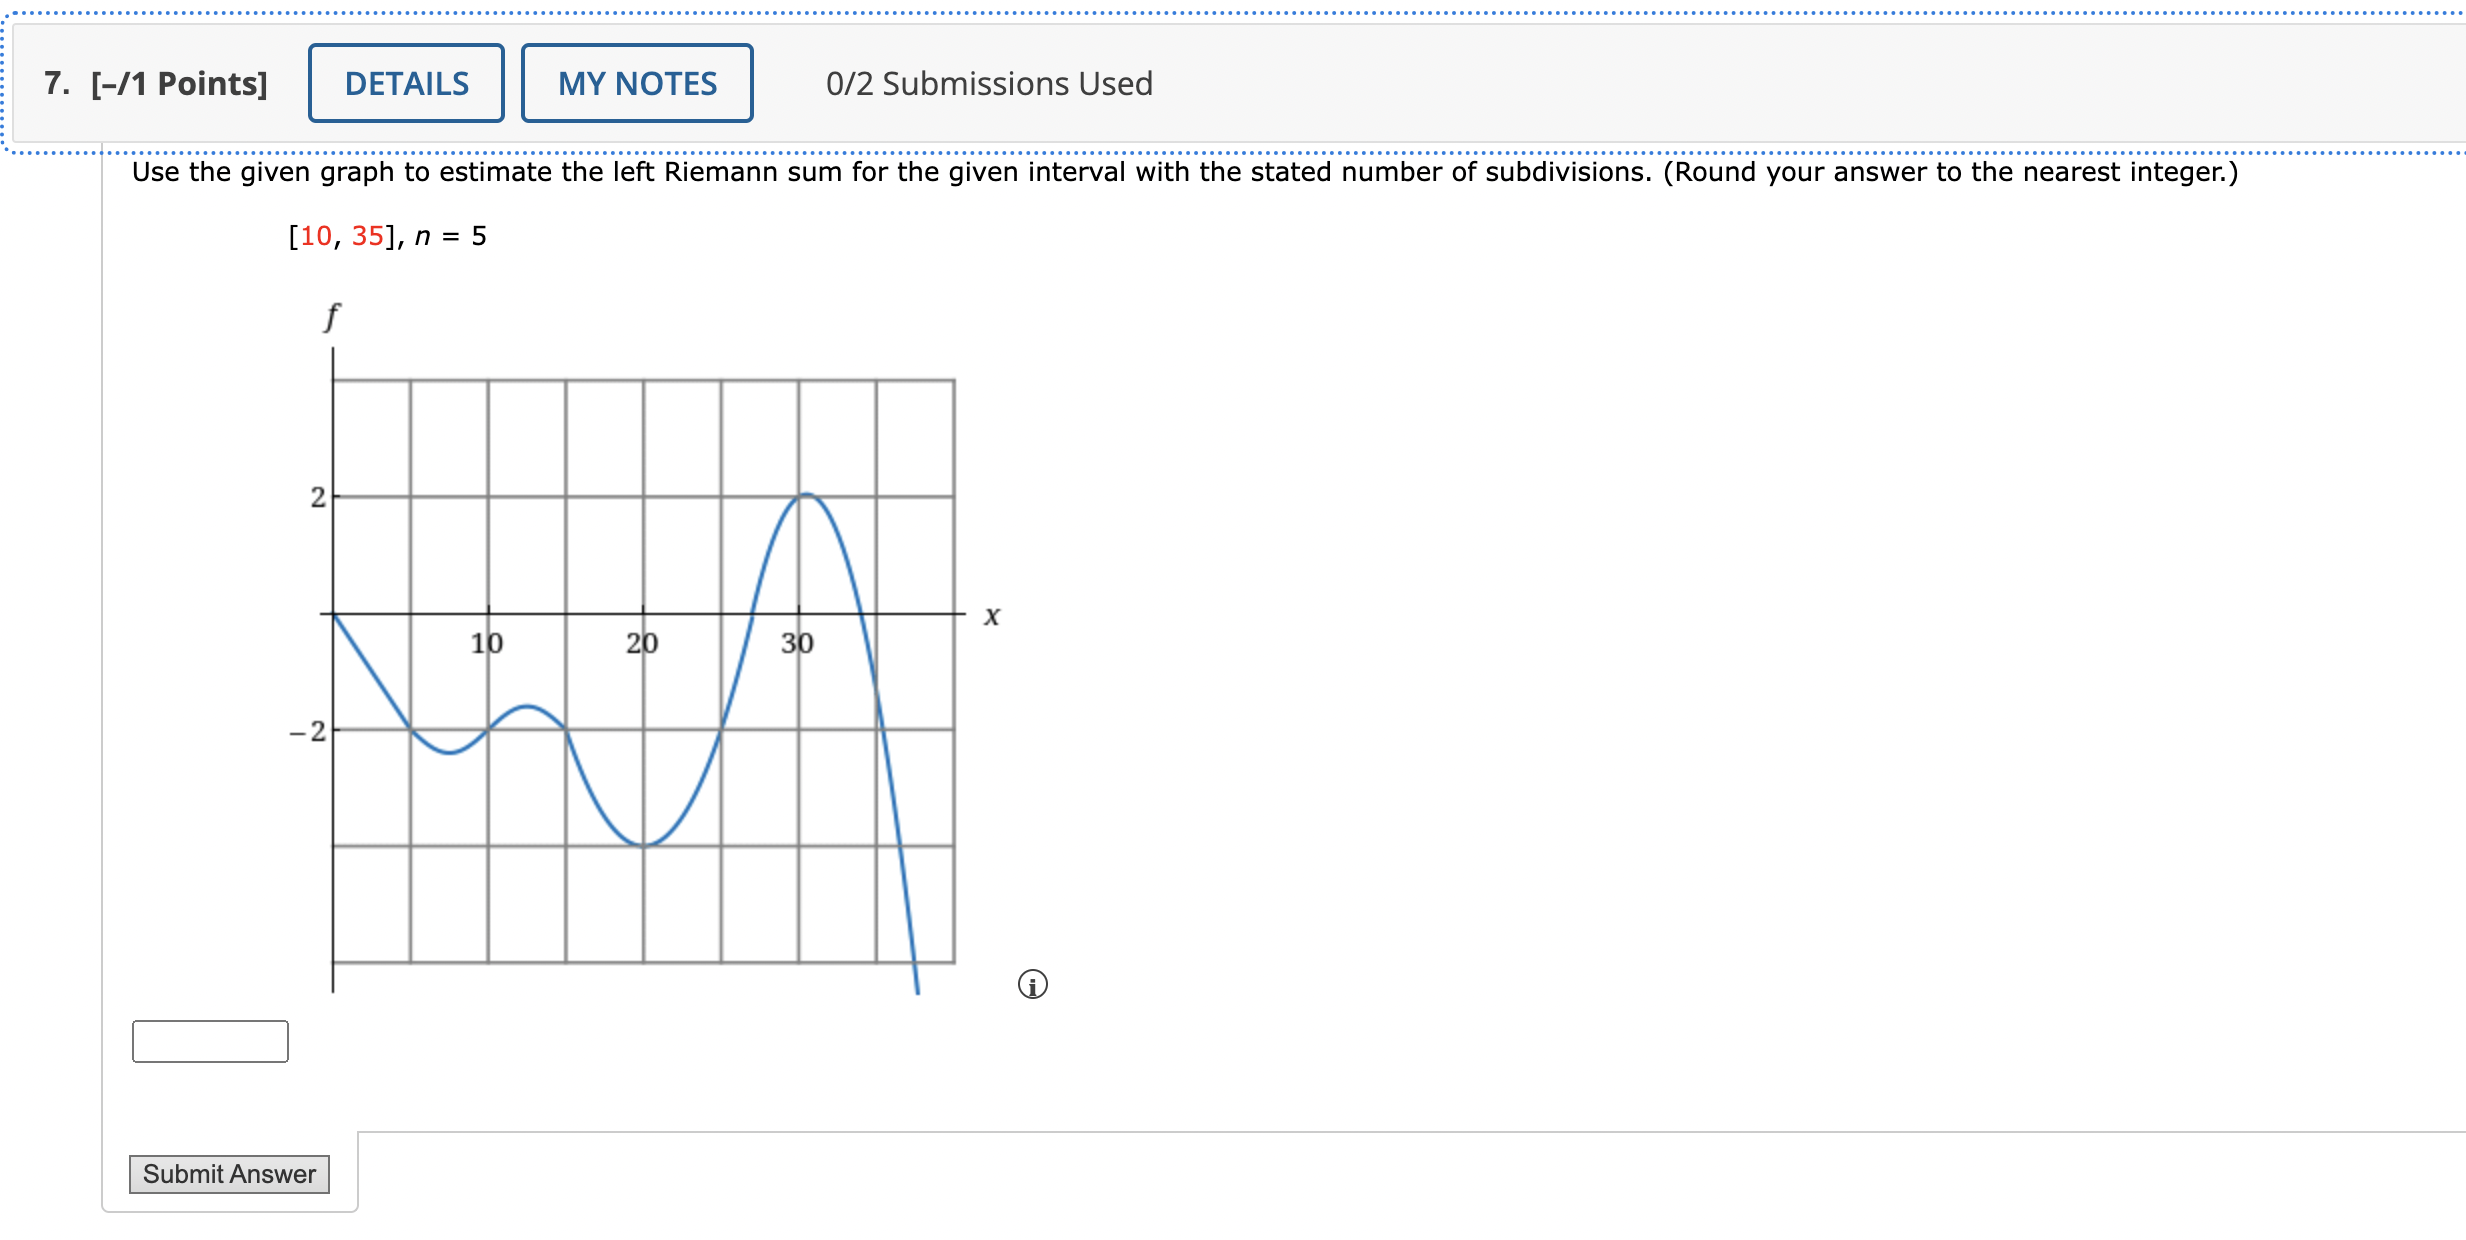Open MY NOTES for this question
The height and width of the screenshot is (1240, 2466).
point(637,83)
